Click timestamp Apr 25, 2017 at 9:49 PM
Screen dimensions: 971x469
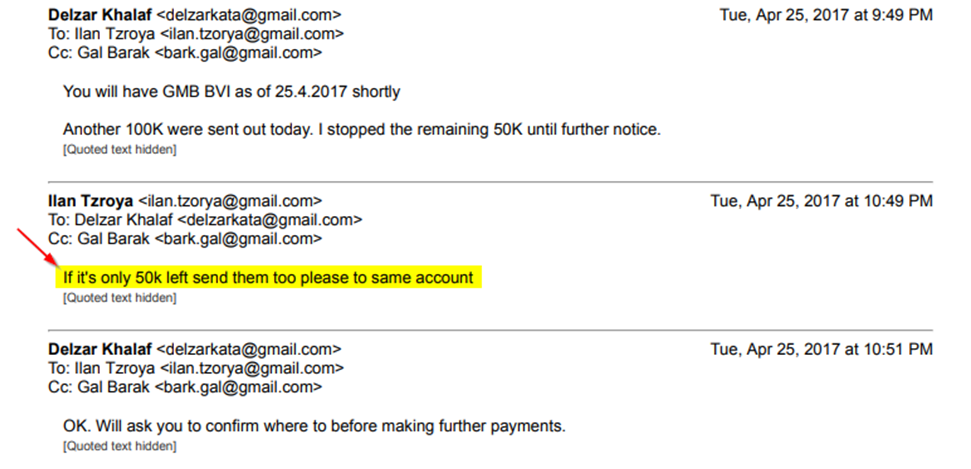click(826, 15)
